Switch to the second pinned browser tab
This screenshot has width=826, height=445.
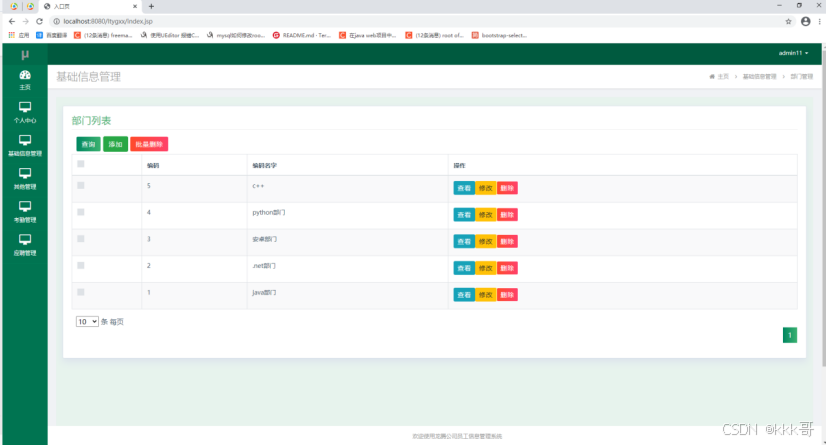[31, 6]
